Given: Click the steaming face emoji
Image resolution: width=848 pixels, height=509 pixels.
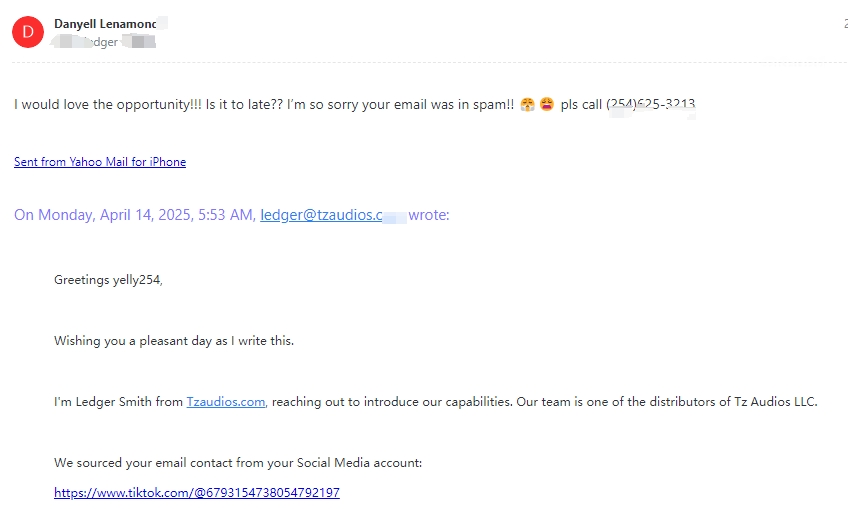Looking at the screenshot, I should 527,104.
